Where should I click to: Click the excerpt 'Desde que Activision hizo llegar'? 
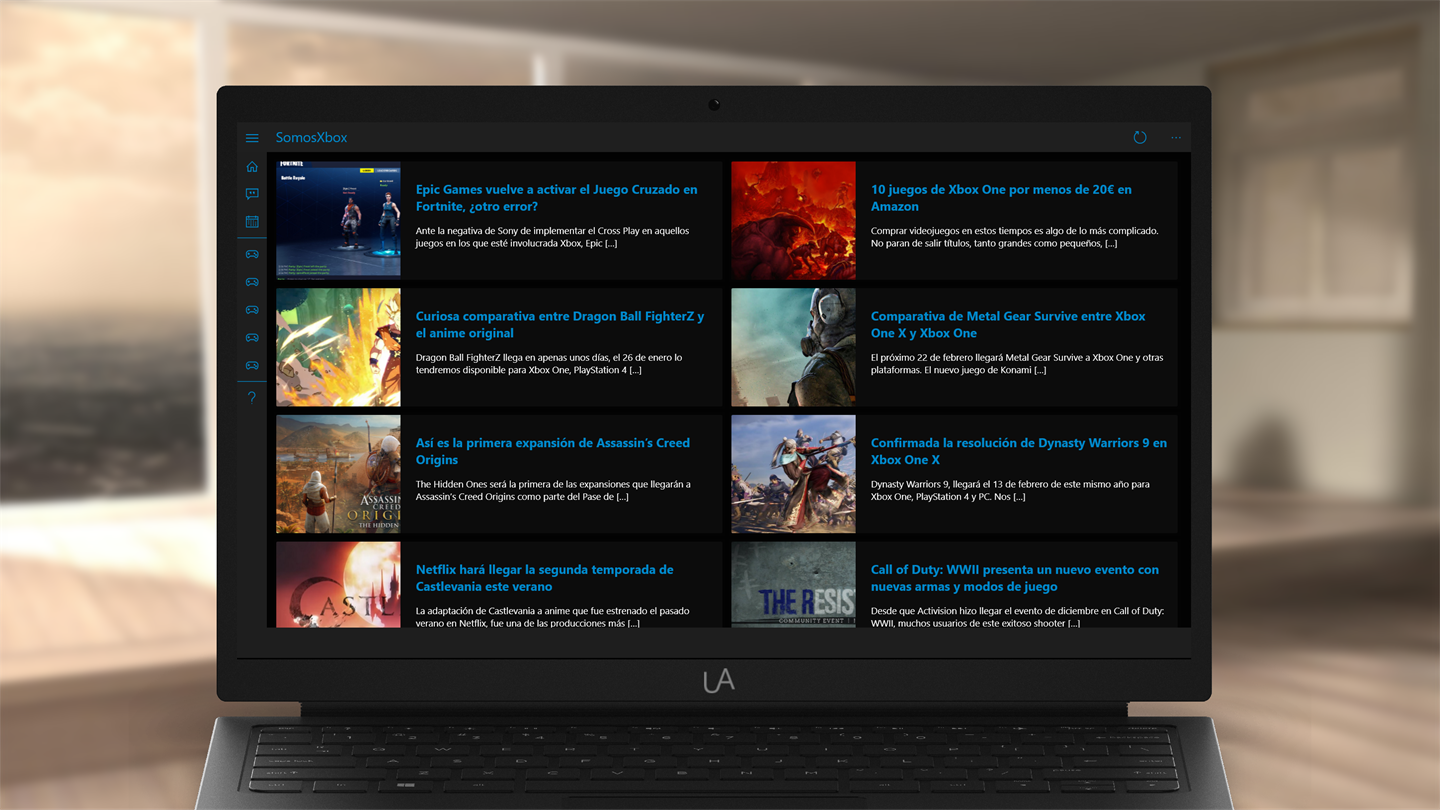coord(1018,617)
